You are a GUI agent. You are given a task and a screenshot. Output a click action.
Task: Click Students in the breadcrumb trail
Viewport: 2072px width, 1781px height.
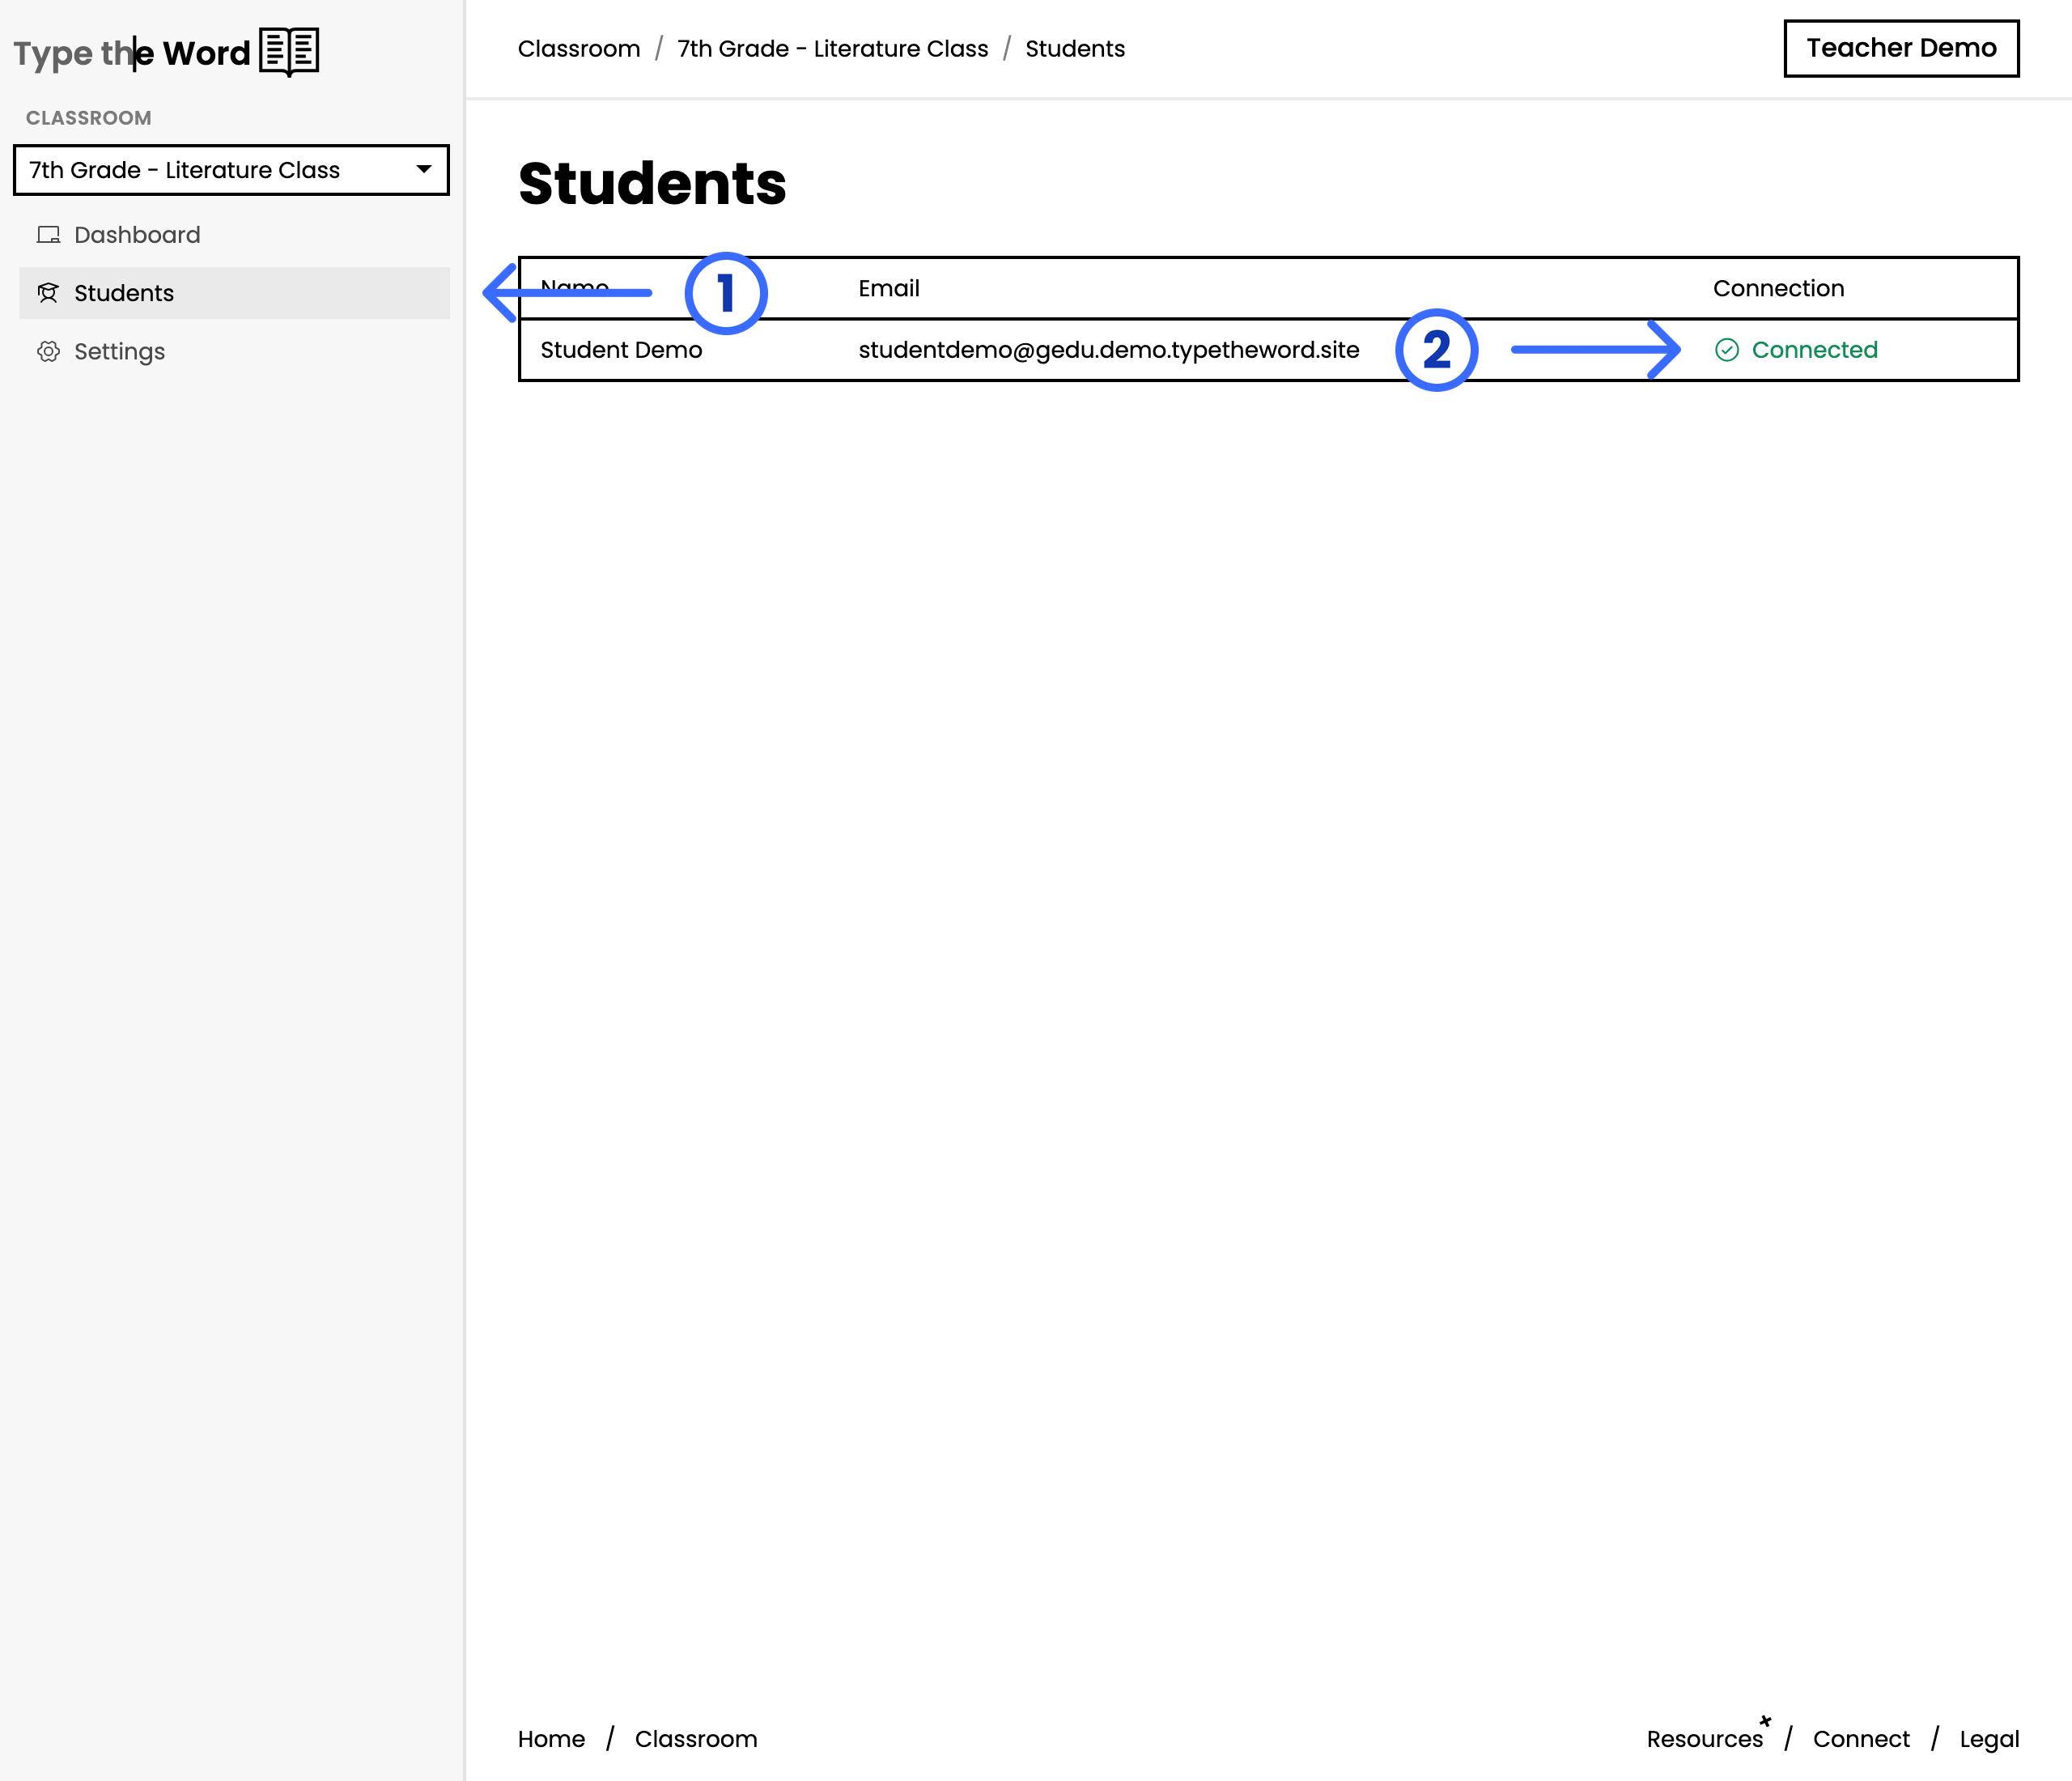[1075, 49]
